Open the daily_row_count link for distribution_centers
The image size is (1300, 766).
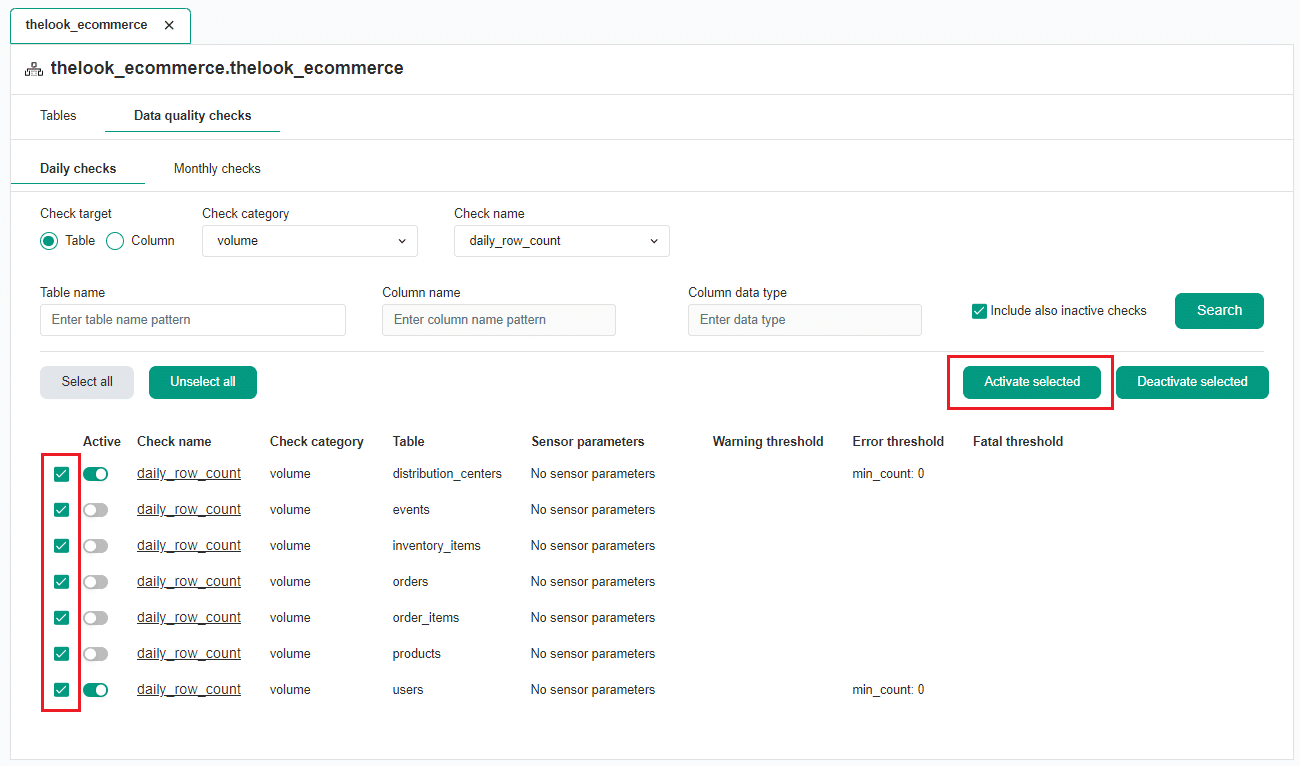click(x=189, y=473)
